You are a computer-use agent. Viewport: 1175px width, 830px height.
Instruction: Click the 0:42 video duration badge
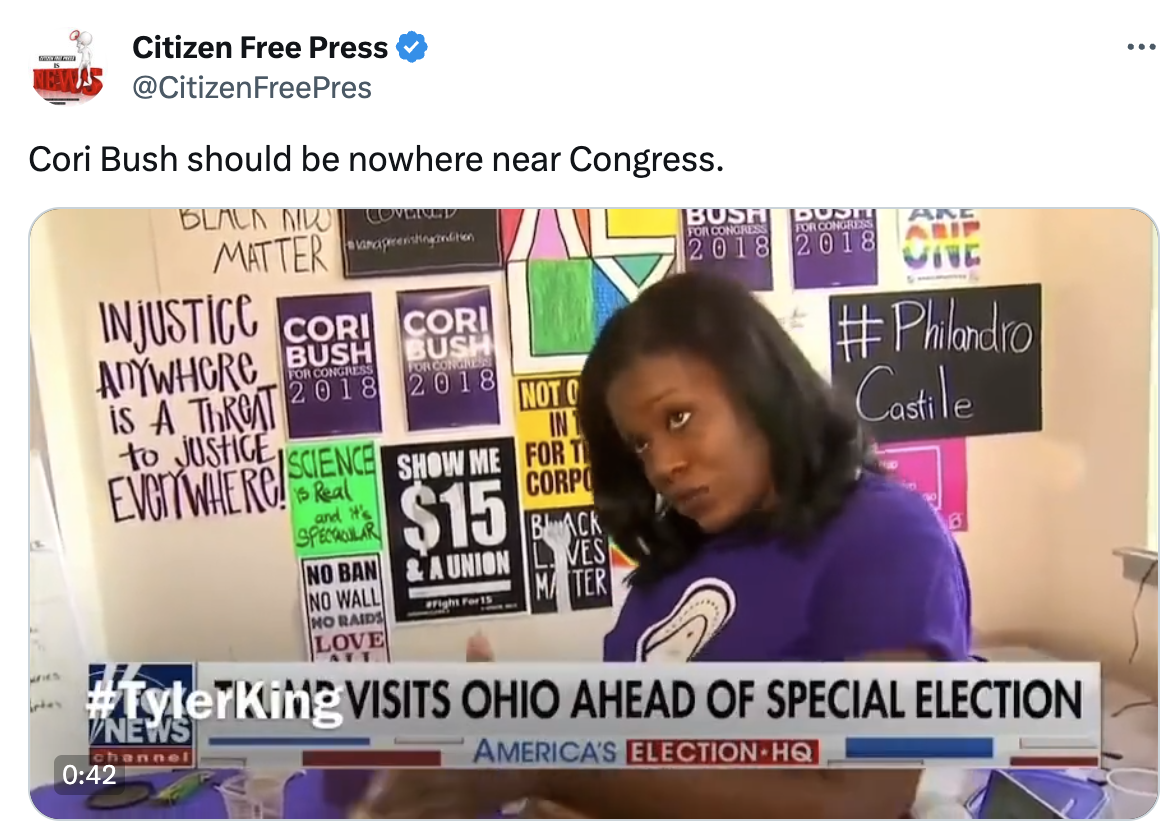pos(89,774)
